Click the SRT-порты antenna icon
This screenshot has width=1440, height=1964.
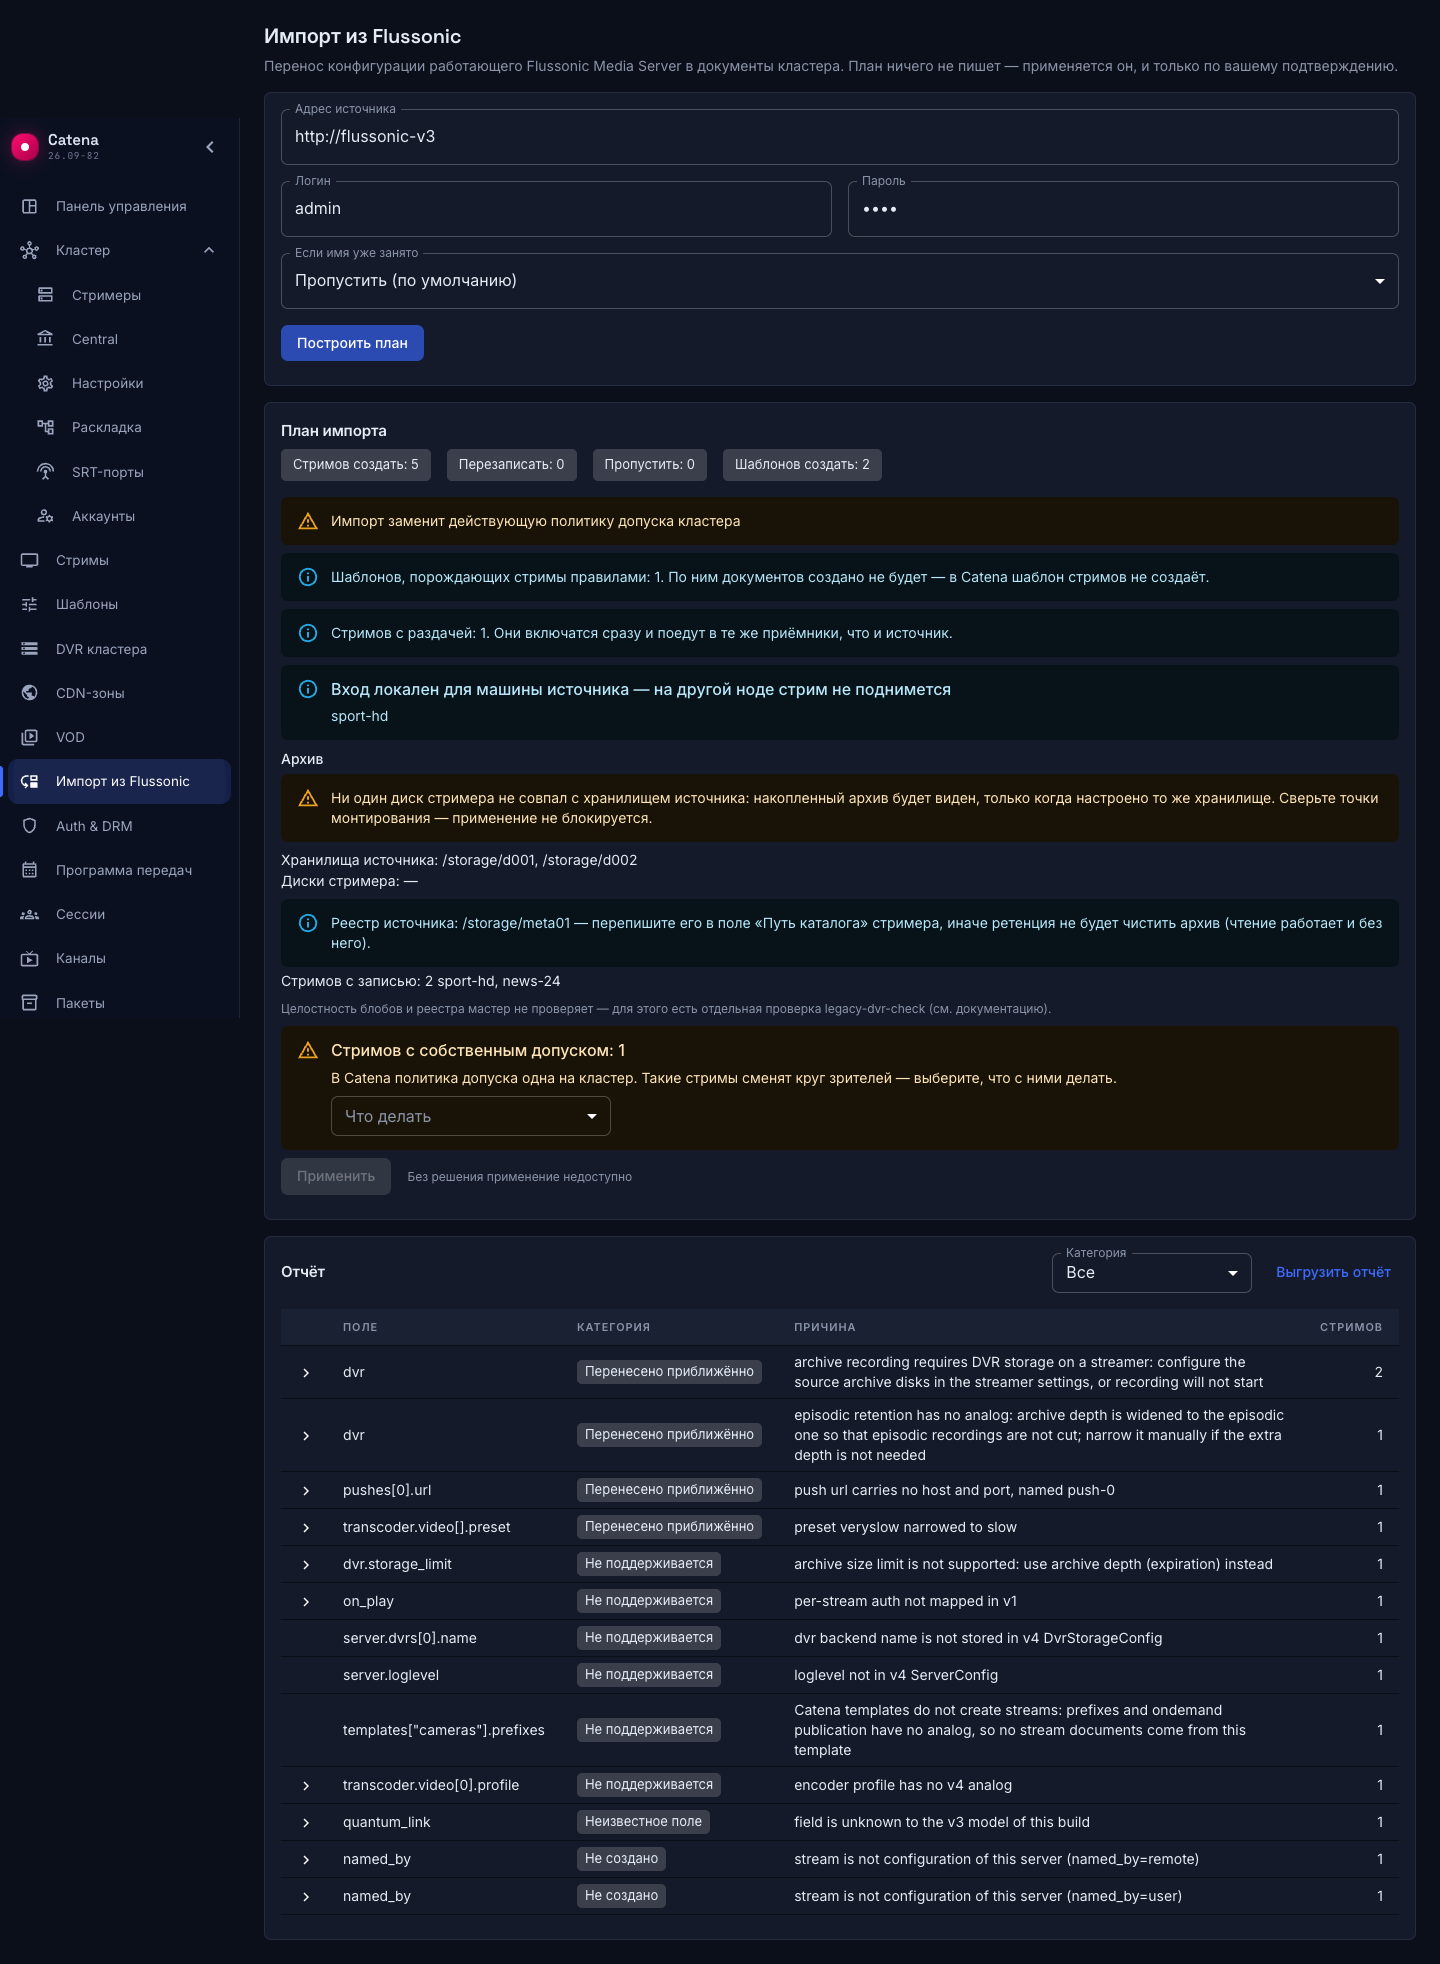coord(45,472)
